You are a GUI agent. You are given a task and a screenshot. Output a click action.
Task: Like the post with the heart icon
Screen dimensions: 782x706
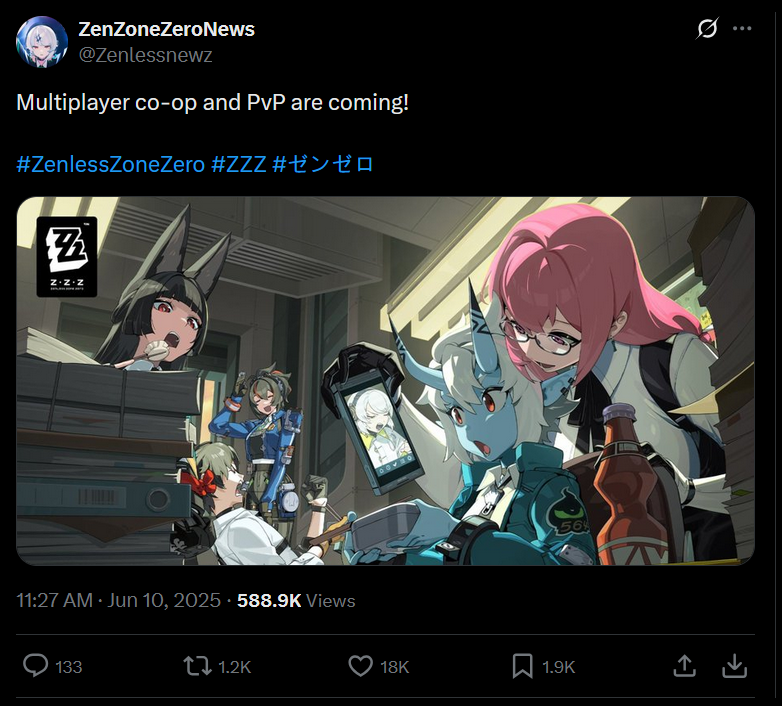click(x=360, y=666)
